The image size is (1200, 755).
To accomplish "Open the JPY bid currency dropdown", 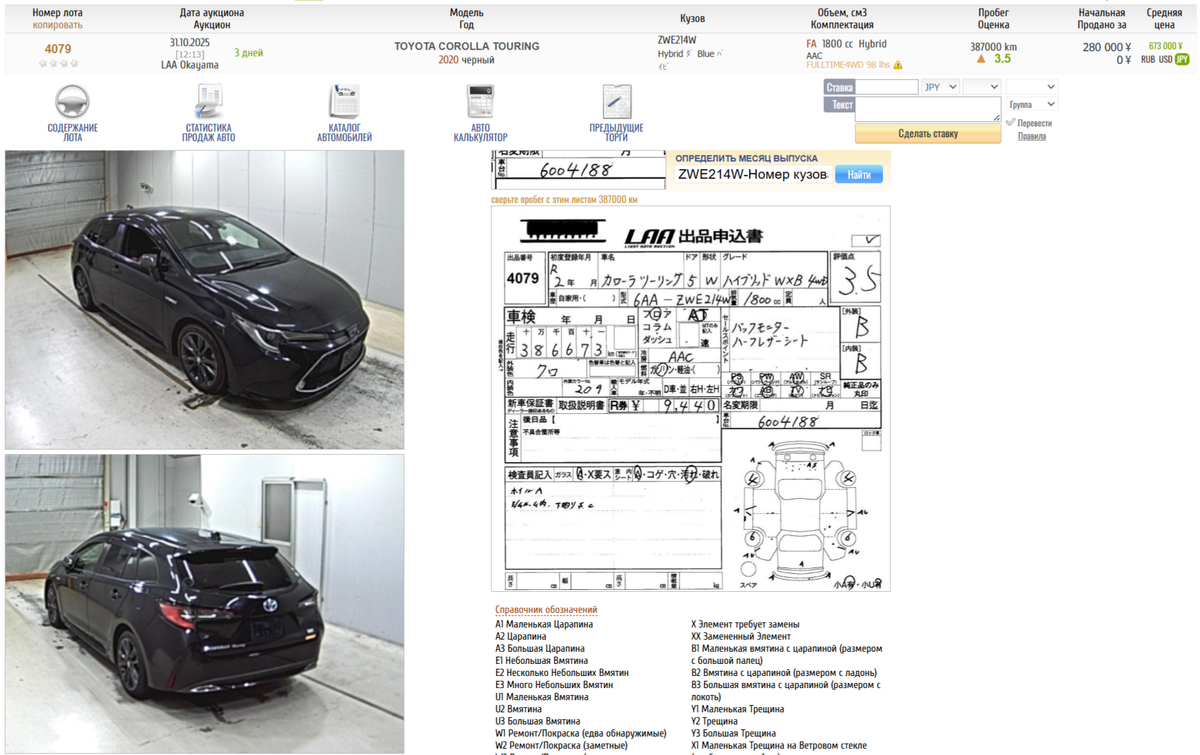I will point(940,87).
